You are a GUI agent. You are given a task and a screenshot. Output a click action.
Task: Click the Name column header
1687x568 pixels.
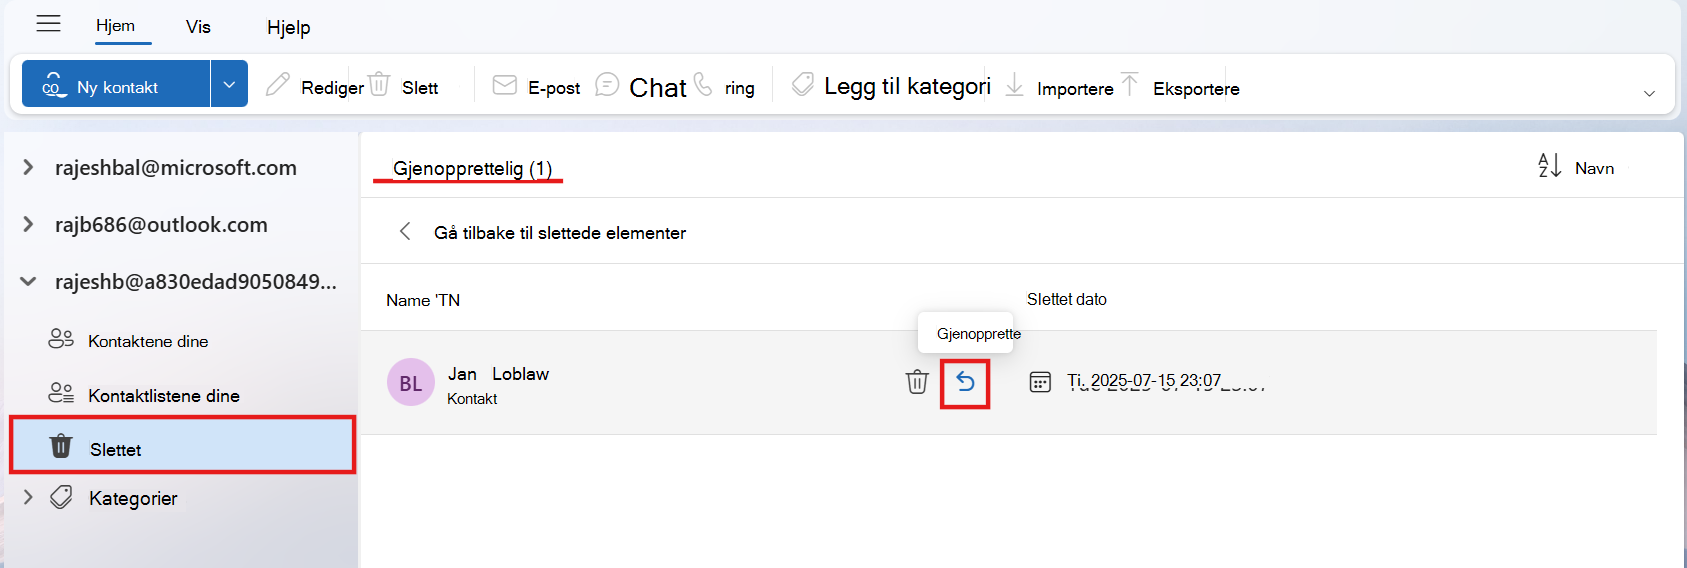click(423, 300)
